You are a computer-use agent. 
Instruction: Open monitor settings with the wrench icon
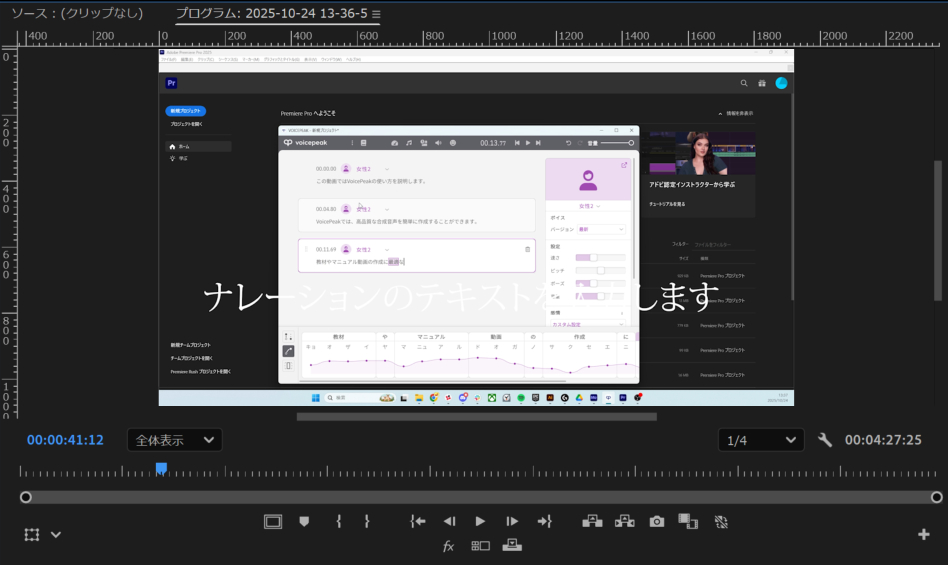(x=825, y=440)
